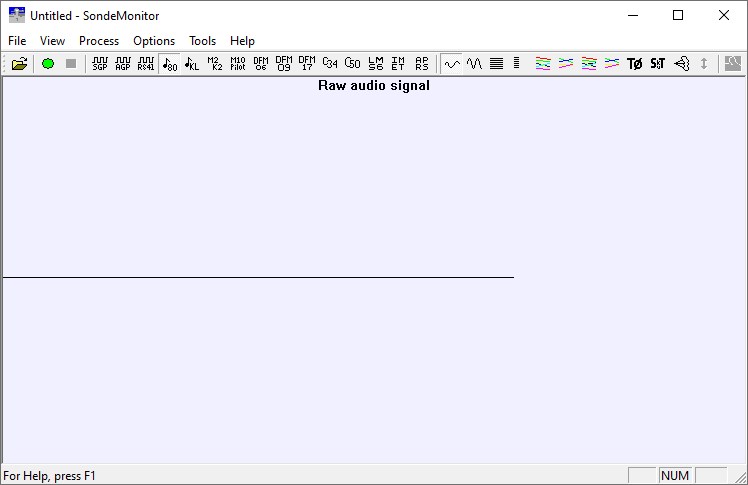This screenshot has height=485, width=748.
Task: Open the Help menu
Action: coord(242,41)
